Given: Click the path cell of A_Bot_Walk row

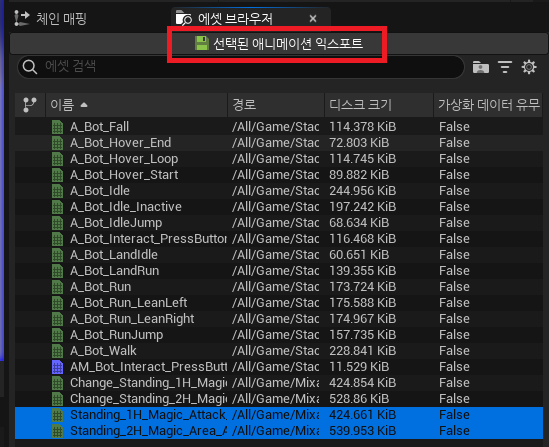Looking at the screenshot, I should (x=276, y=351).
